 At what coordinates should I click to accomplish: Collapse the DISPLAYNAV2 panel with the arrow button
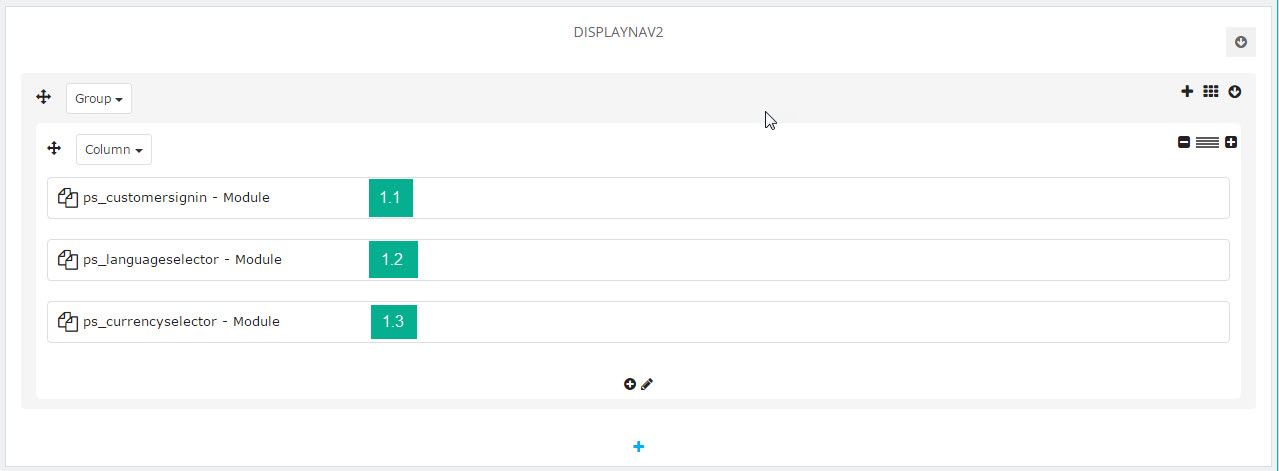click(1241, 42)
